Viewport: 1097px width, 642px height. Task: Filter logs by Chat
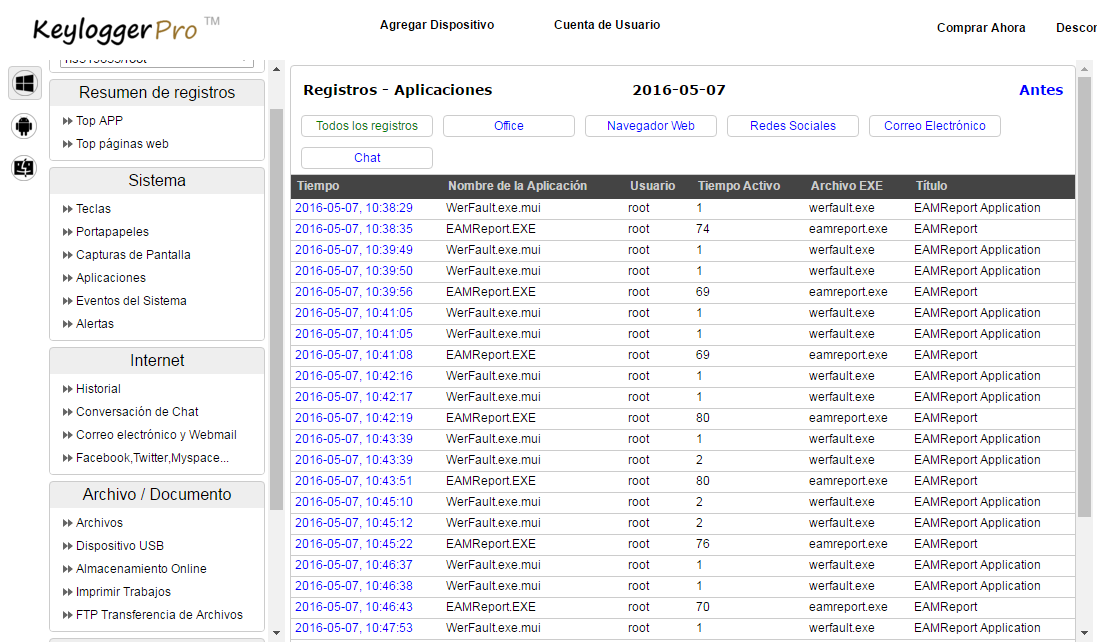pos(367,158)
